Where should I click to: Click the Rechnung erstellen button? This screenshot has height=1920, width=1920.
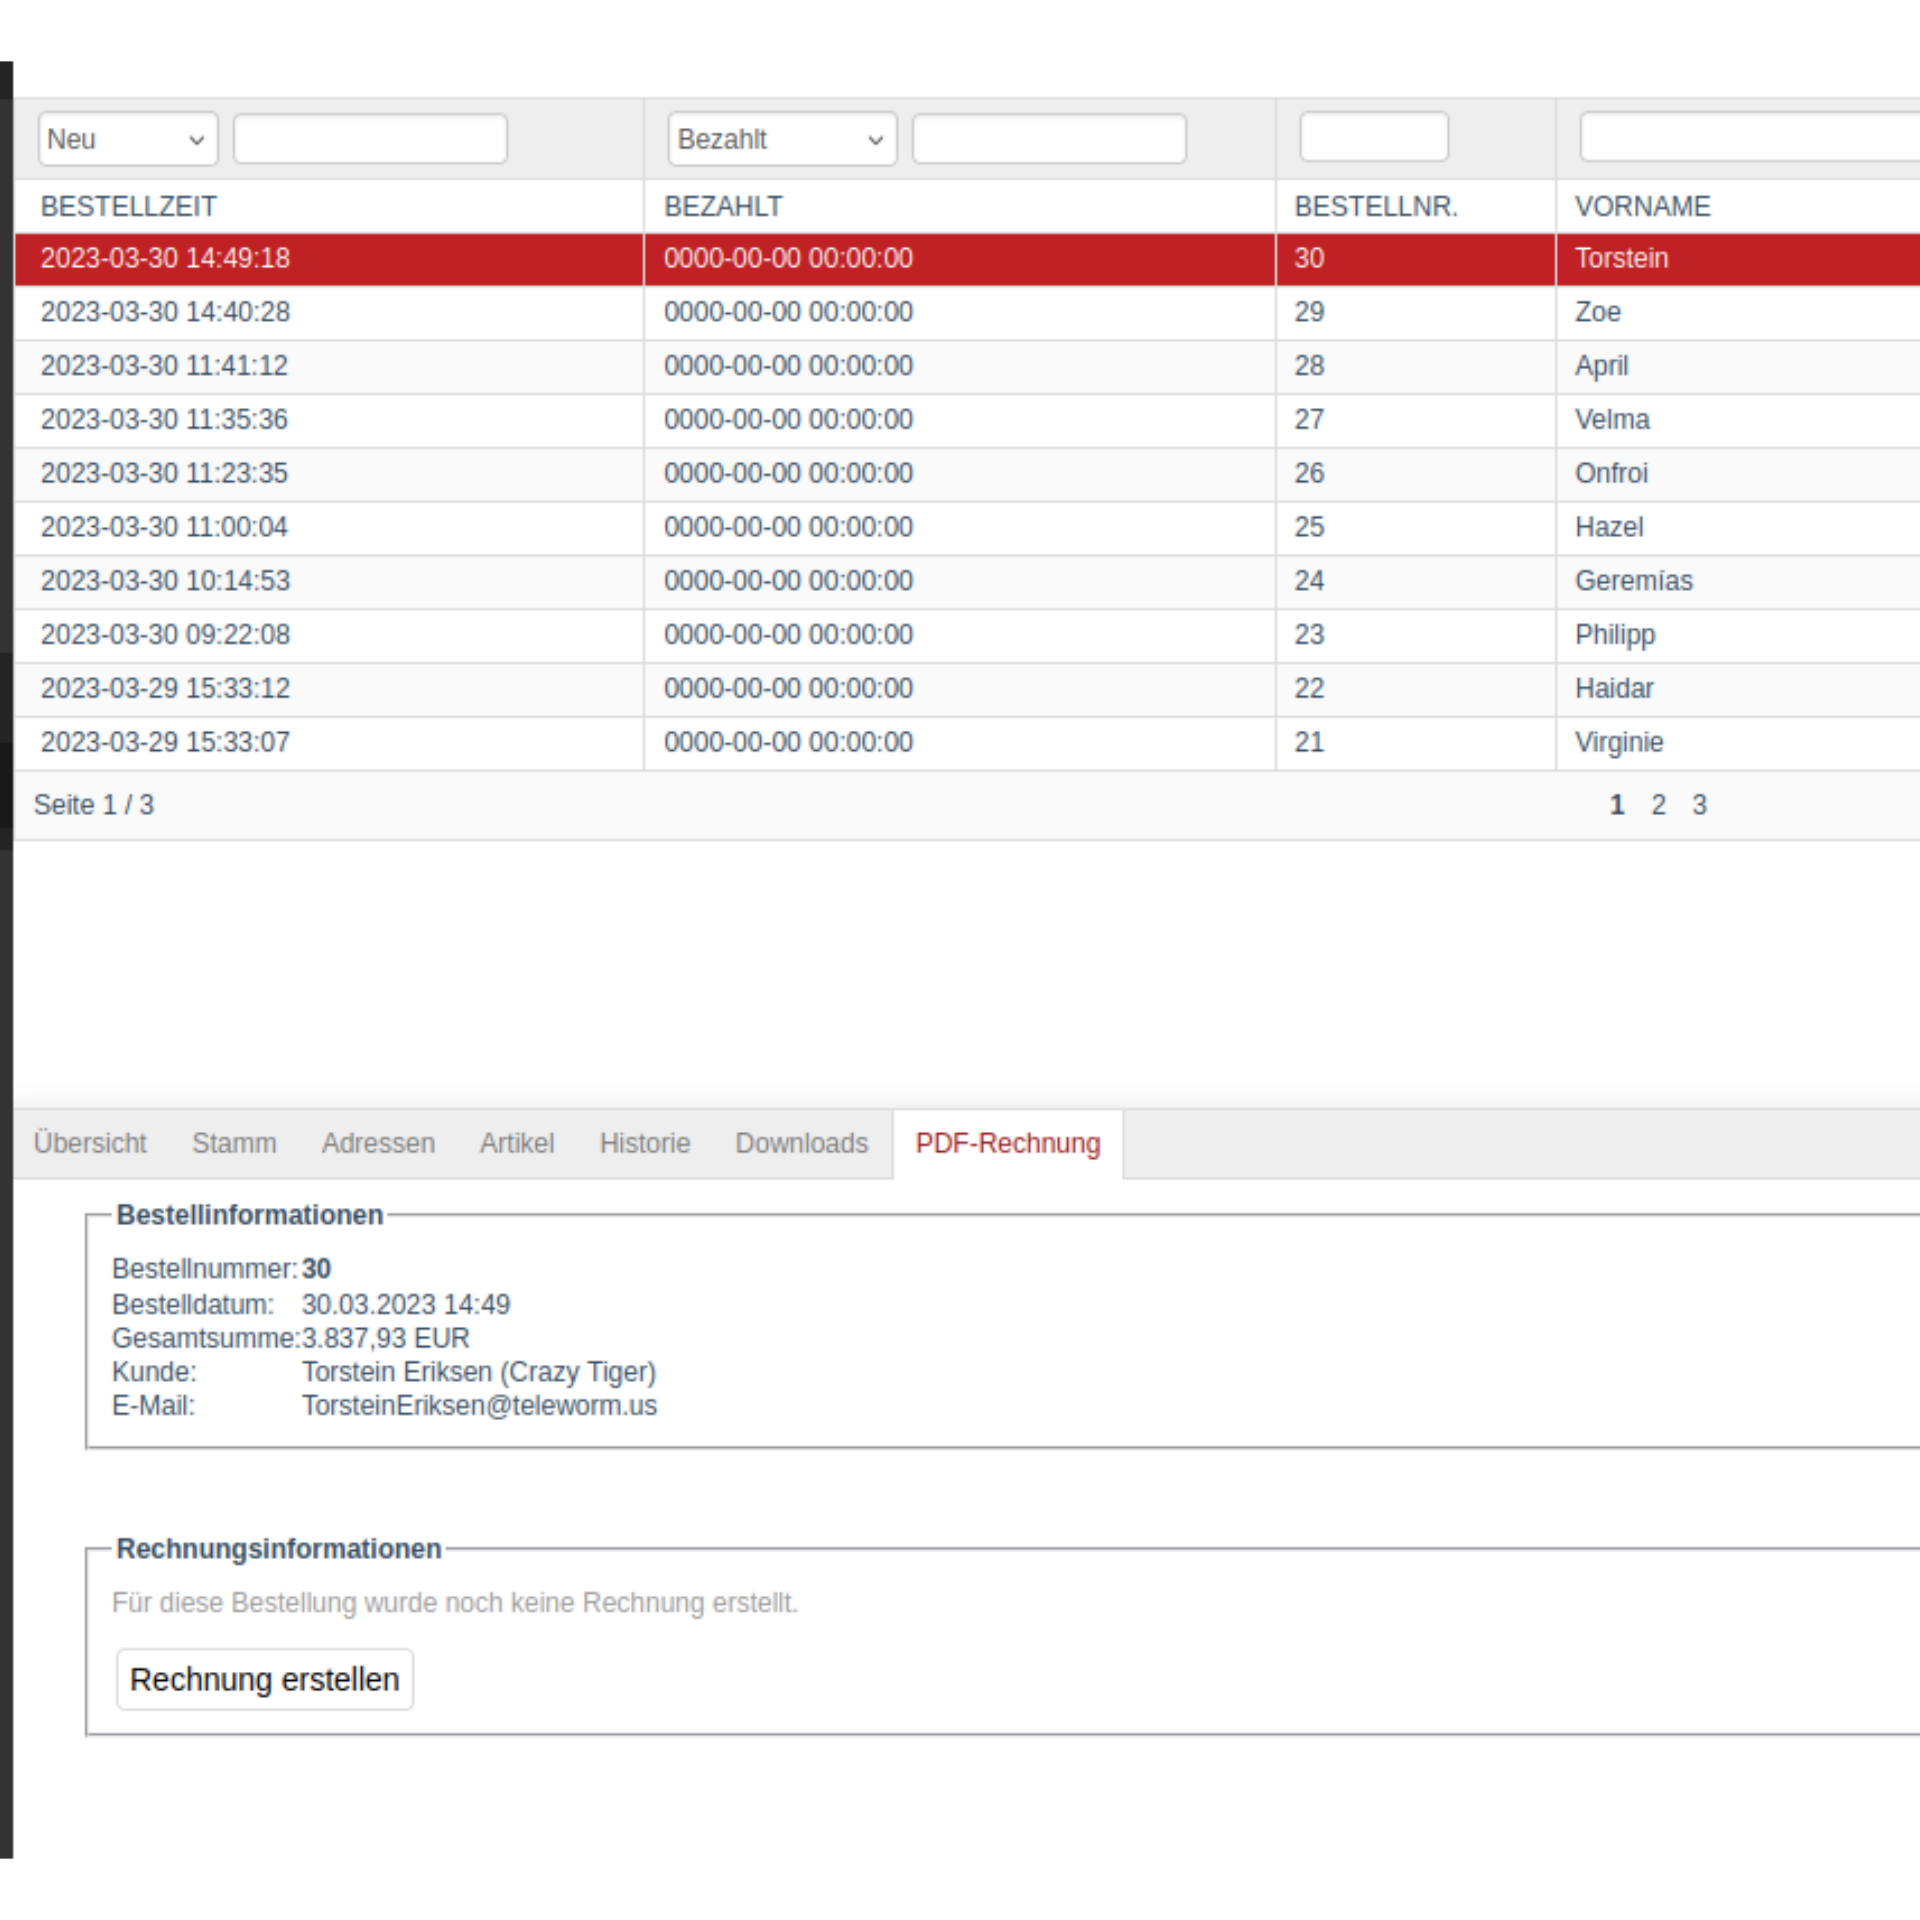pyautogui.click(x=264, y=1679)
